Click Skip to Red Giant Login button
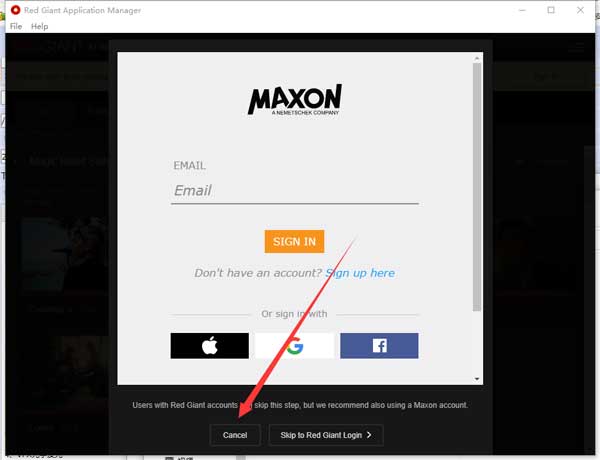This screenshot has height=460, width=600. [326, 435]
